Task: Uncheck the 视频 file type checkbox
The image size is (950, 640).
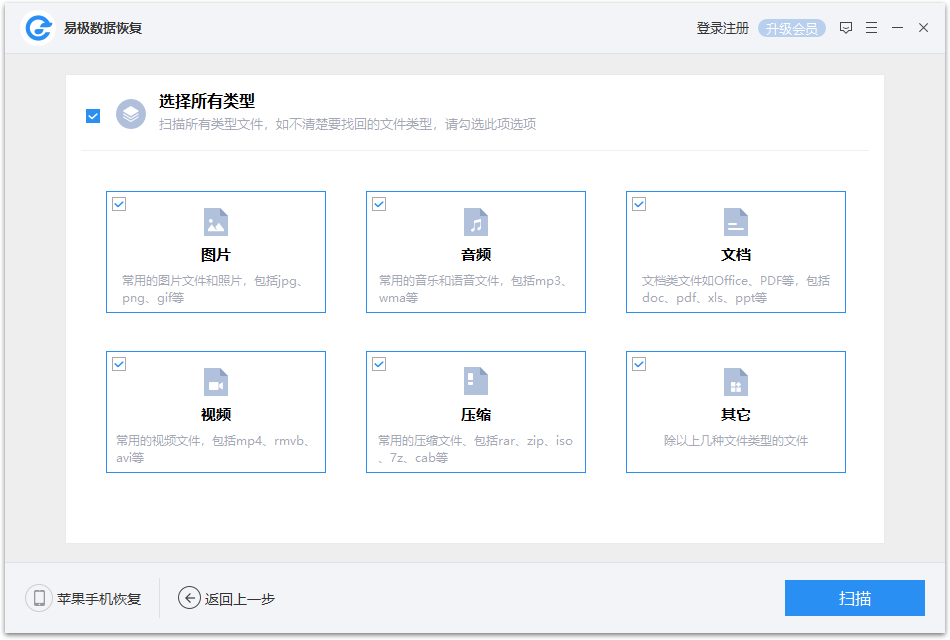Action: [x=119, y=364]
